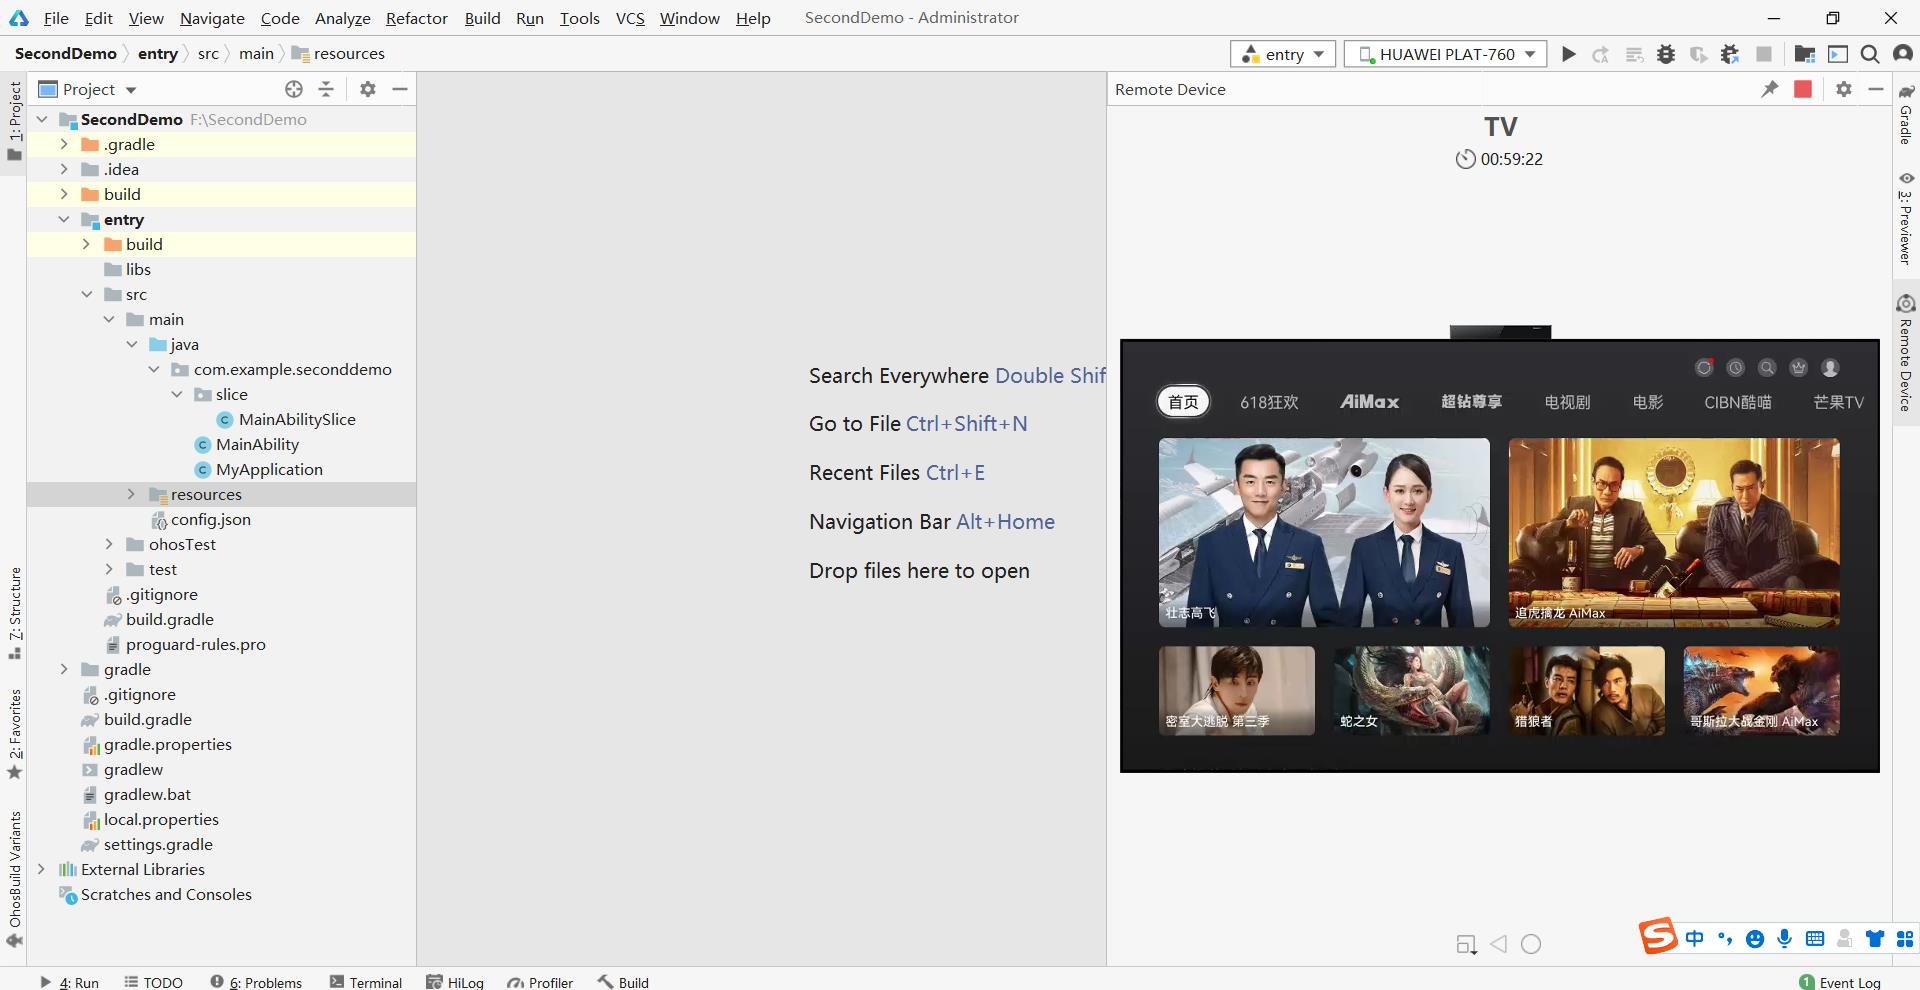This screenshot has width=1920, height=990.
Task: Open Project Structure folder icon
Action: [x=1805, y=54]
